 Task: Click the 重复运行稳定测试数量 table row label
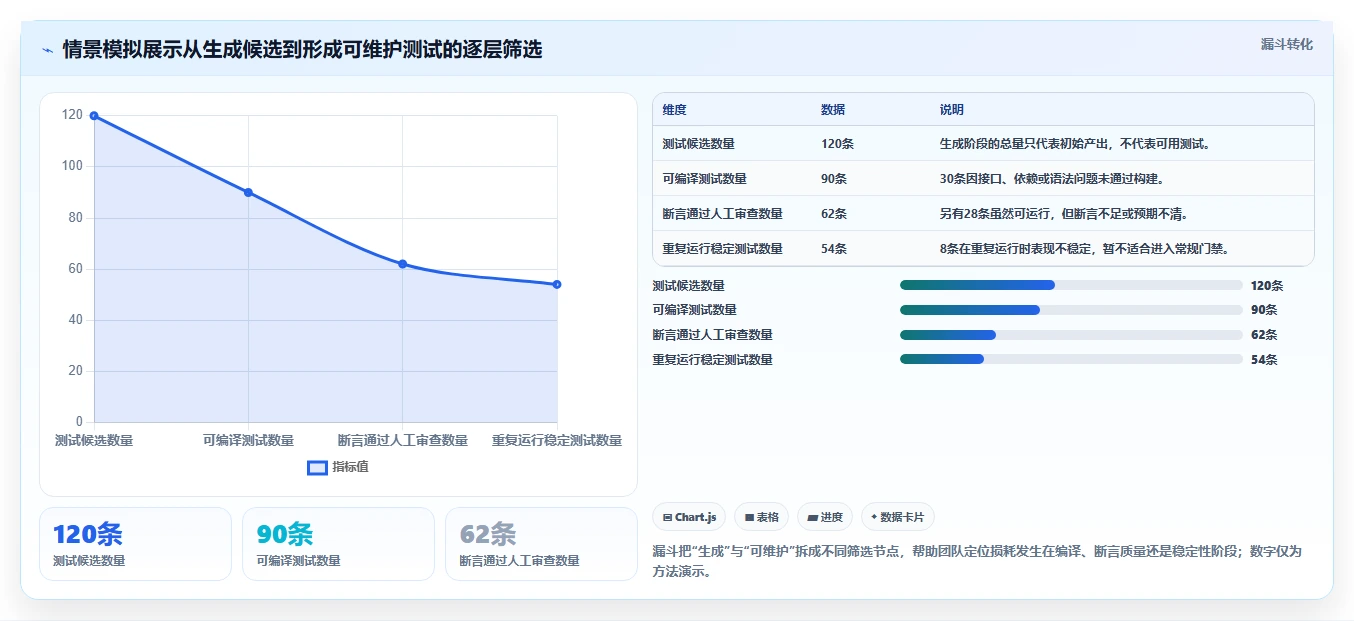(x=722, y=249)
